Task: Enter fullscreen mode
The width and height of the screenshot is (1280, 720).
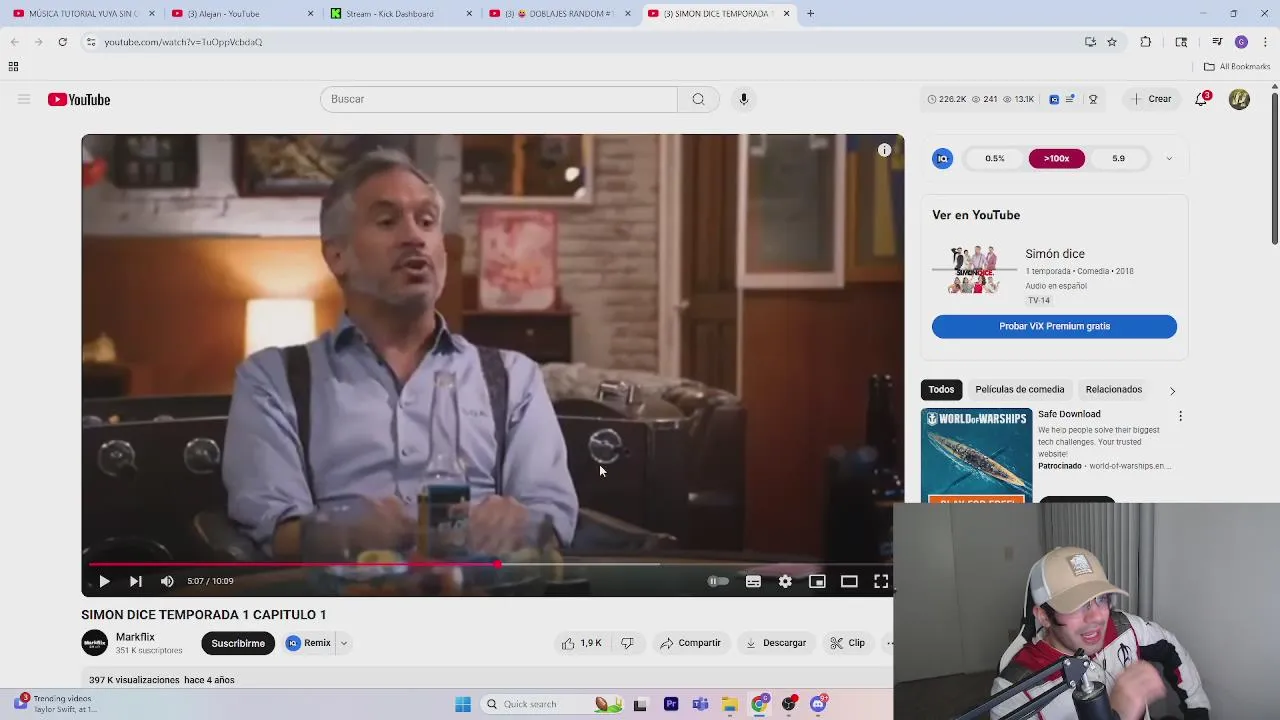Action: 881,581
